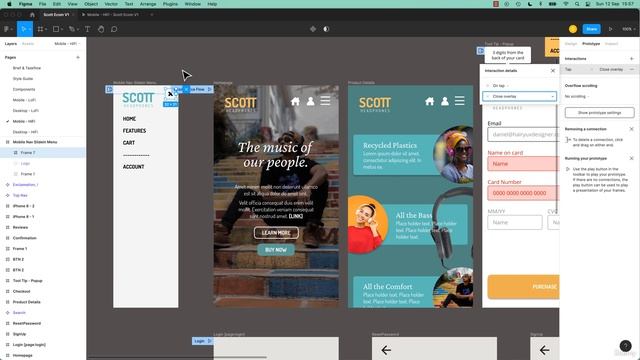Open the Style Guide page
The width and height of the screenshot is (640, 360).
tap(23, 79)
